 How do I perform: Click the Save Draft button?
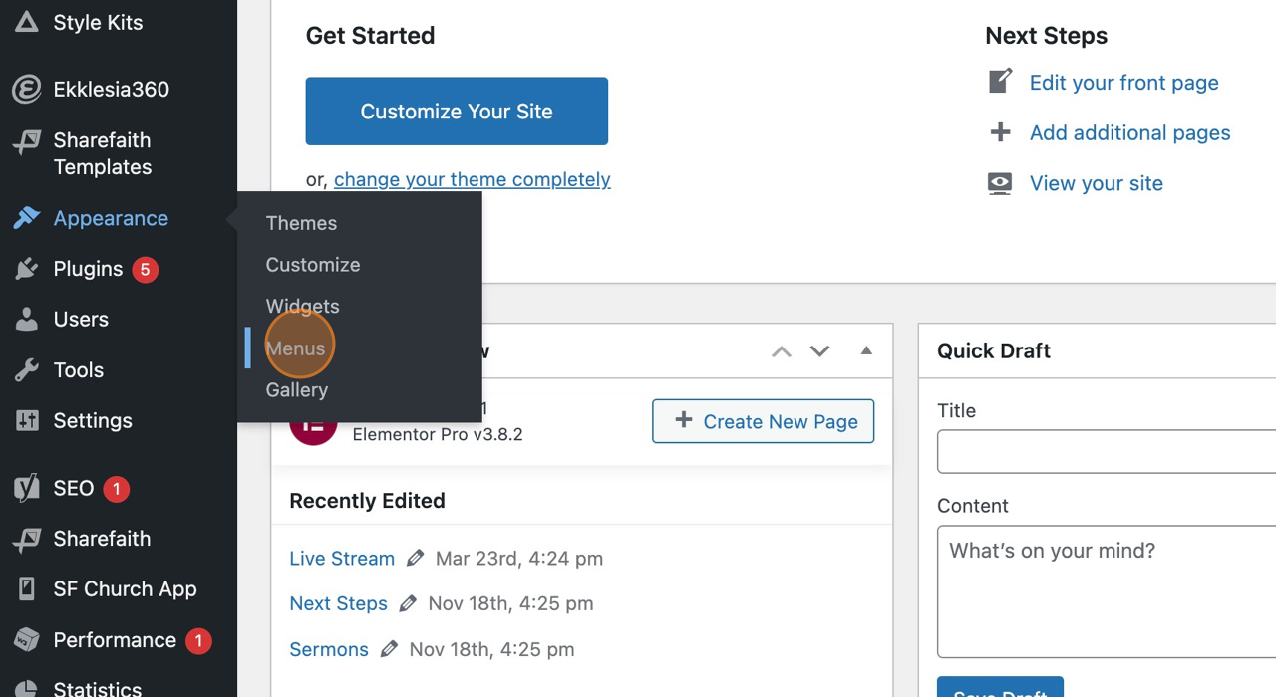tap(1000, 688)
